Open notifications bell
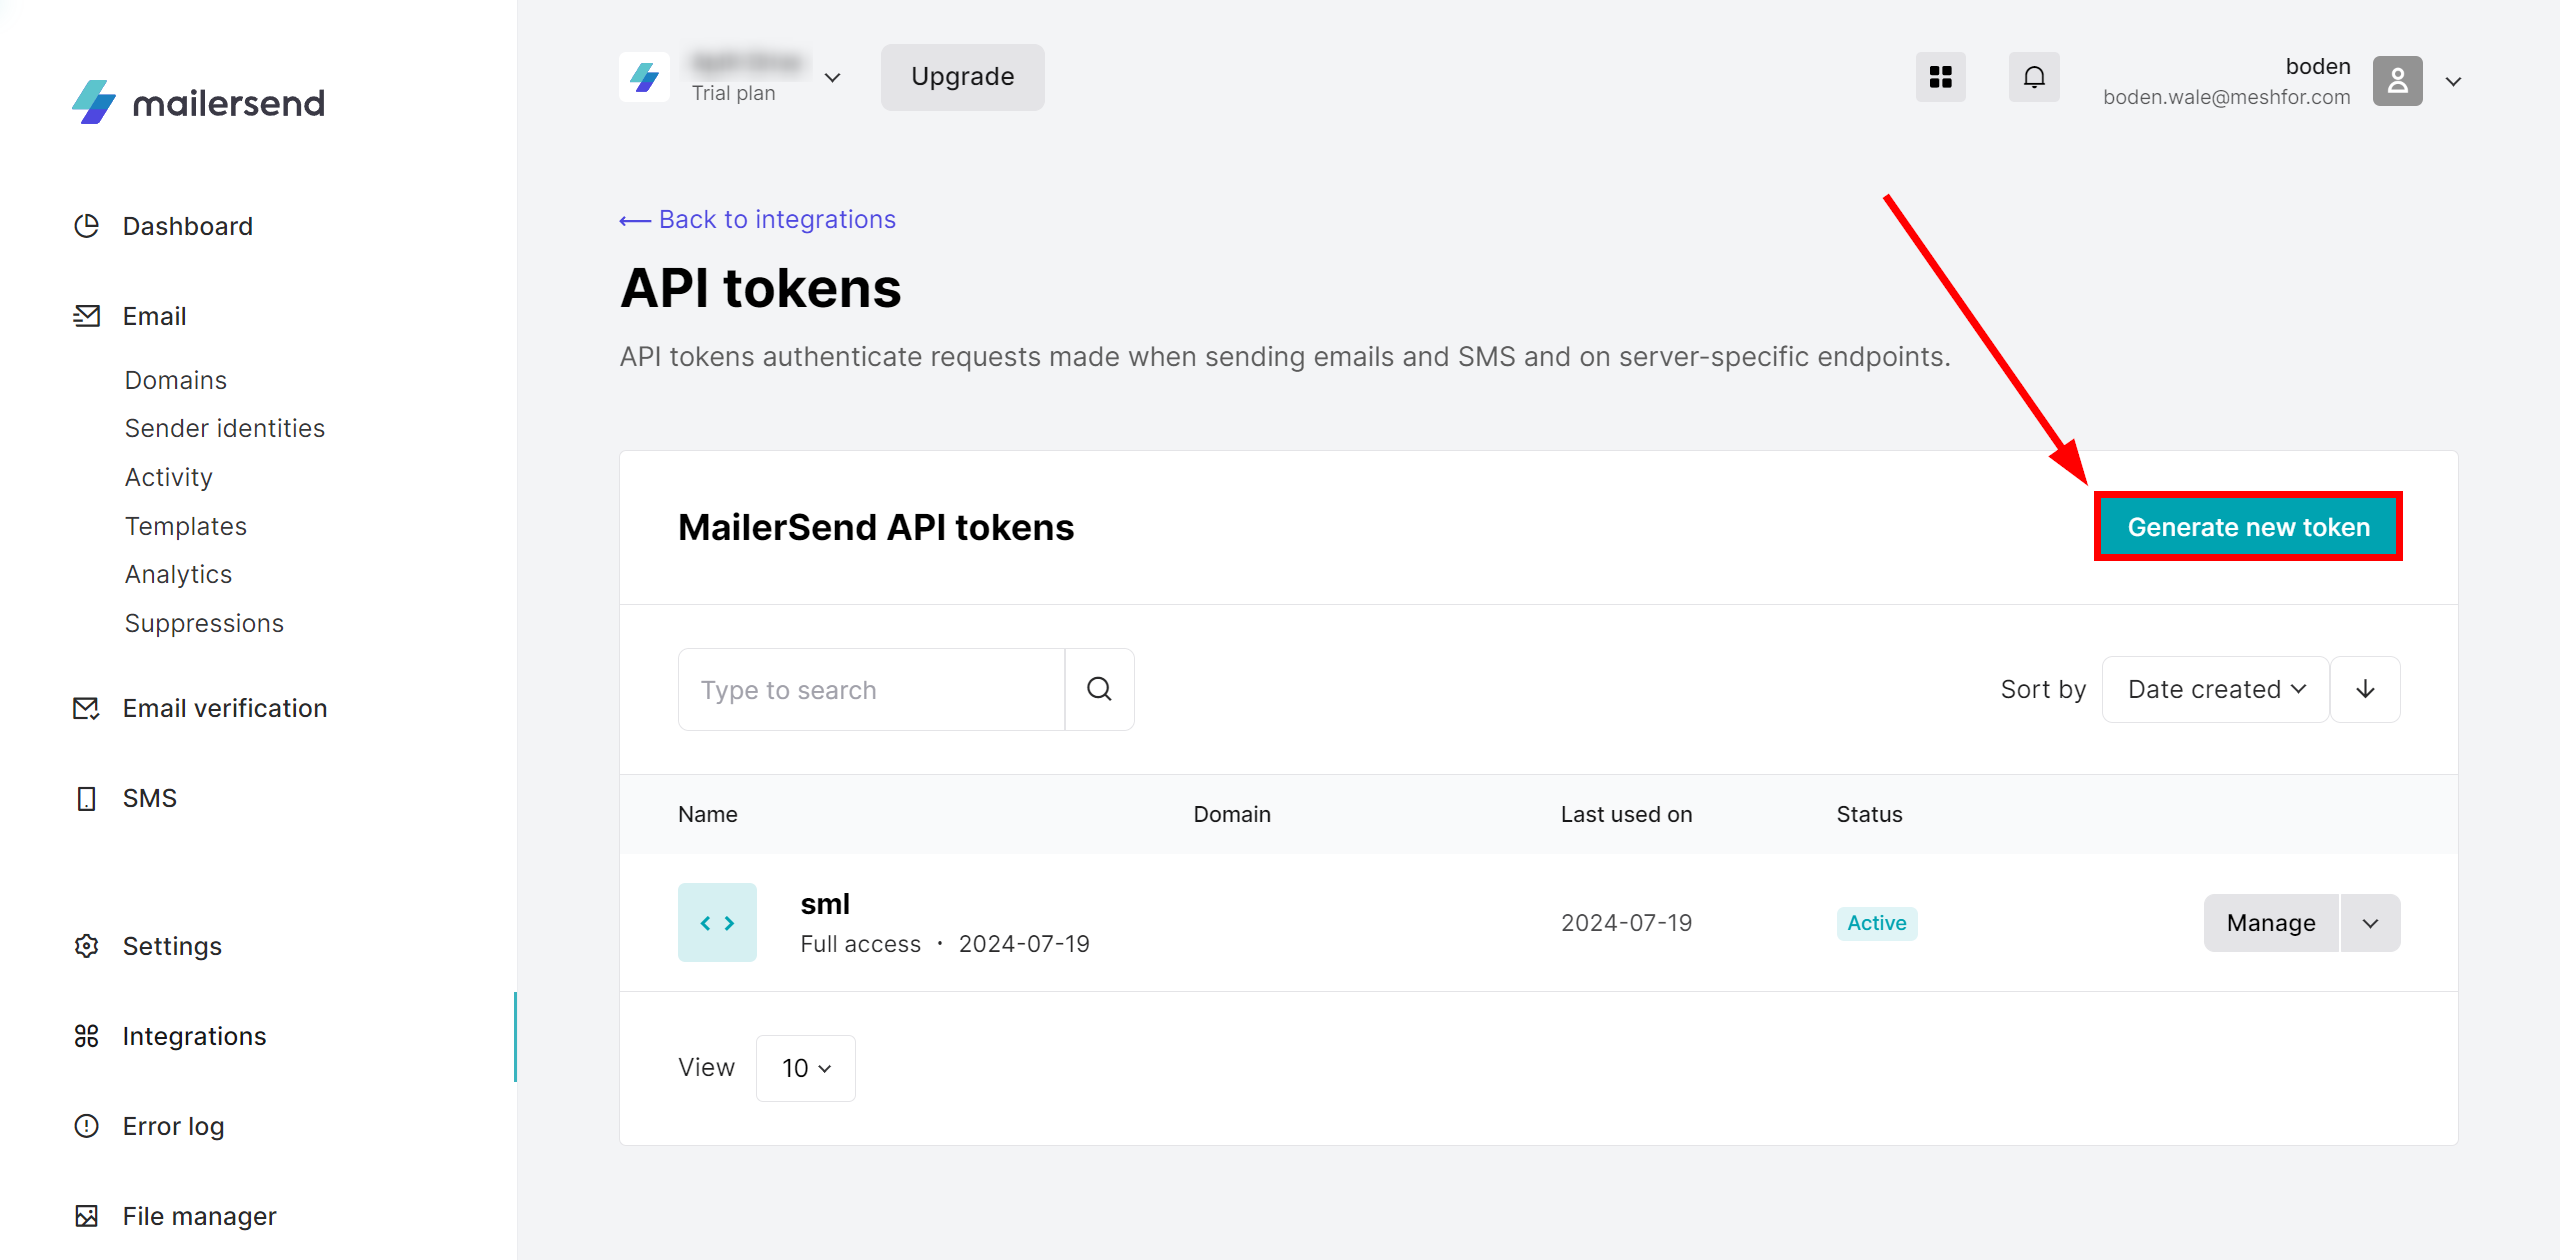 (x=2034, y=77)
